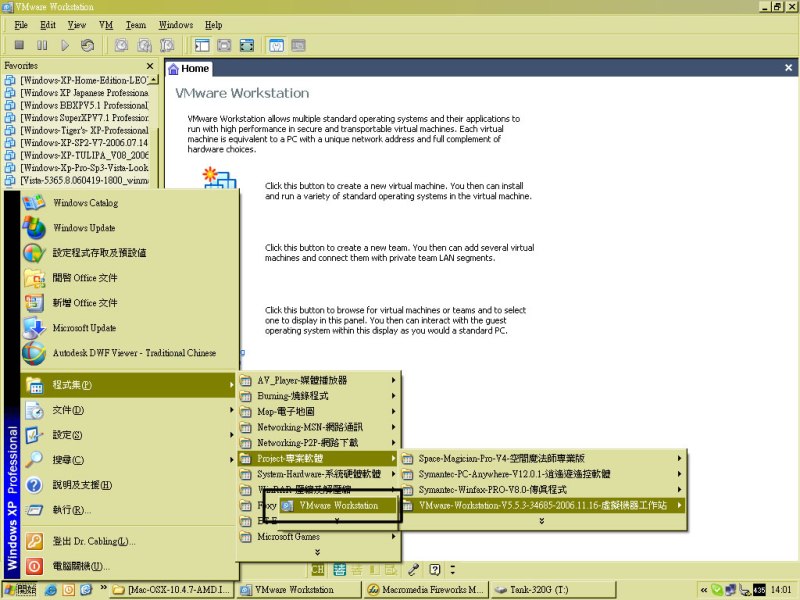Open the Snapshot Manager toolbar icon
Screen dimensions: 800x600
pyautogui.click(x=167, y=45)
